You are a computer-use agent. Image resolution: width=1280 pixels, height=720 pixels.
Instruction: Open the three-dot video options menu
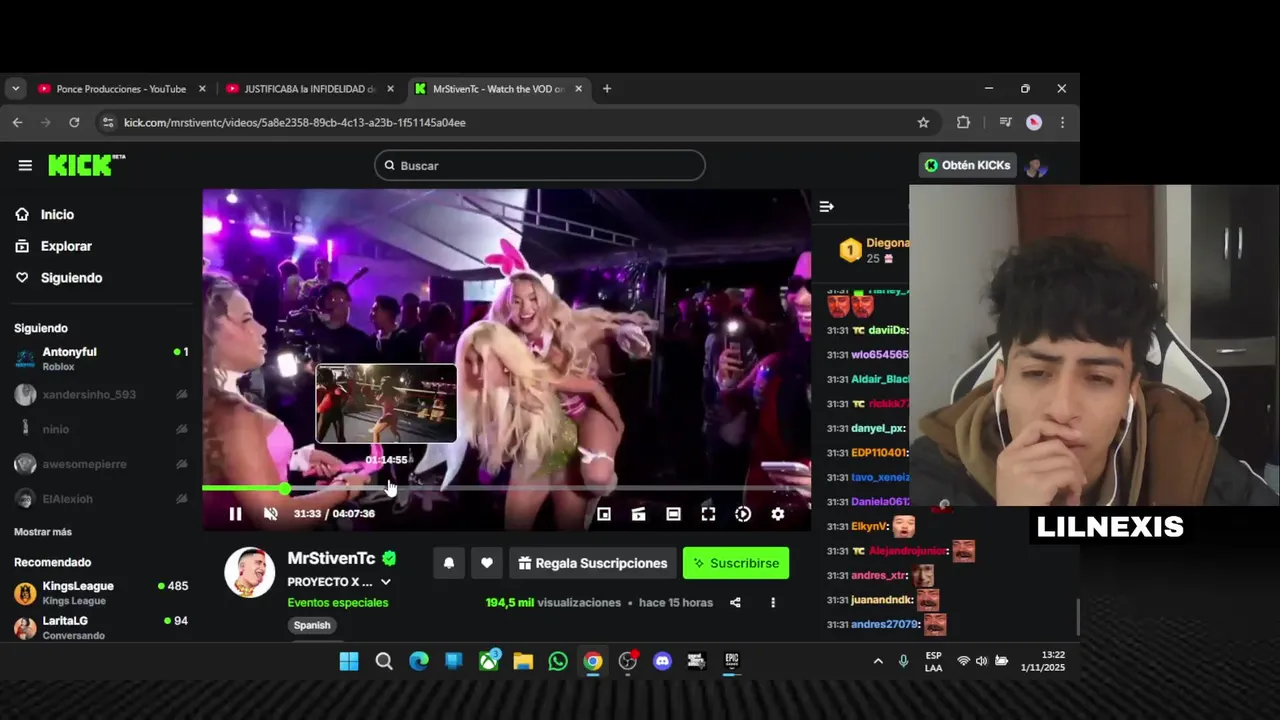[773, 603]
